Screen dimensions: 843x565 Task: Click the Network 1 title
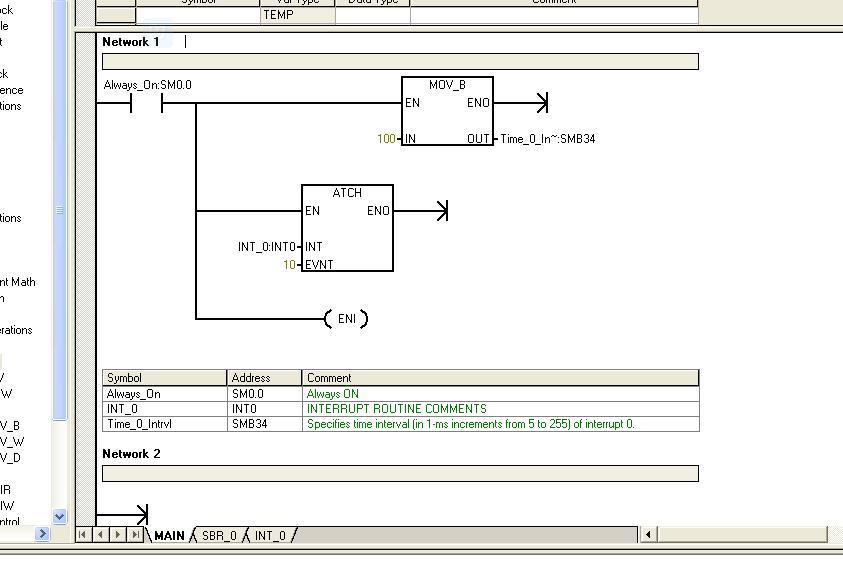pos(131,42)
